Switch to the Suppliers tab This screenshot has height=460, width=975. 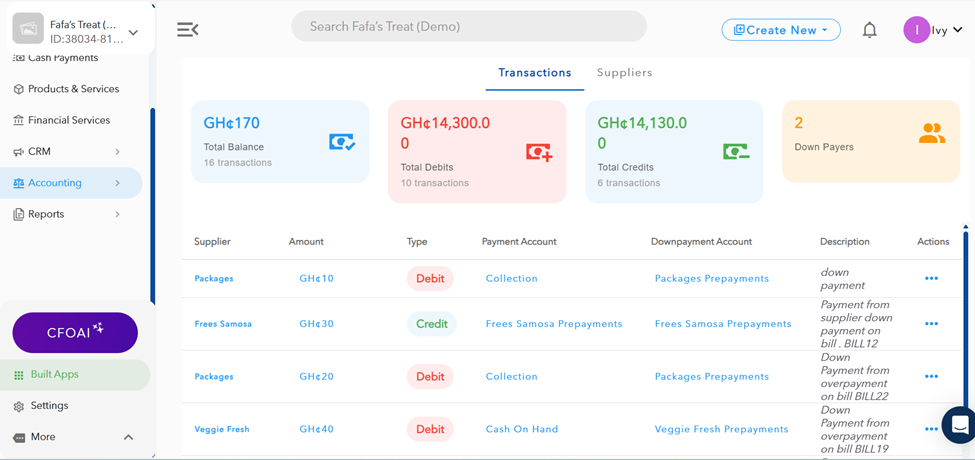624,73
